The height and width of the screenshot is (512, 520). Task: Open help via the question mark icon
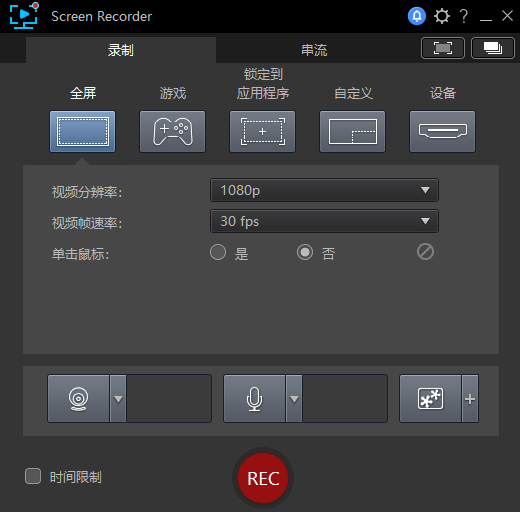click(x=464, y=16)
